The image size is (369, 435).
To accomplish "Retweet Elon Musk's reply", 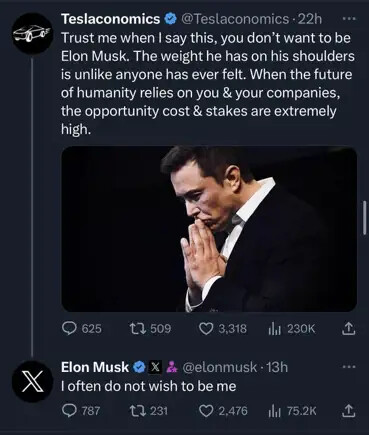I will click(x=148, y=410).
